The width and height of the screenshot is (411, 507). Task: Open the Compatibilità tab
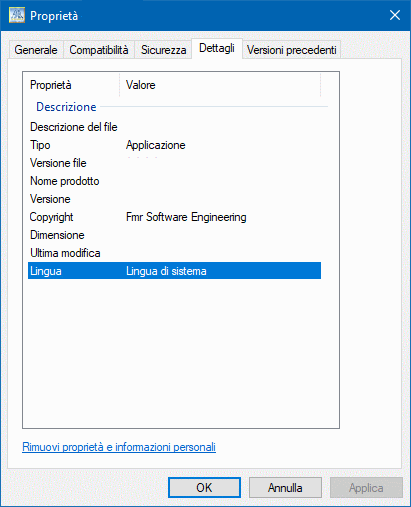click(99, 50)
